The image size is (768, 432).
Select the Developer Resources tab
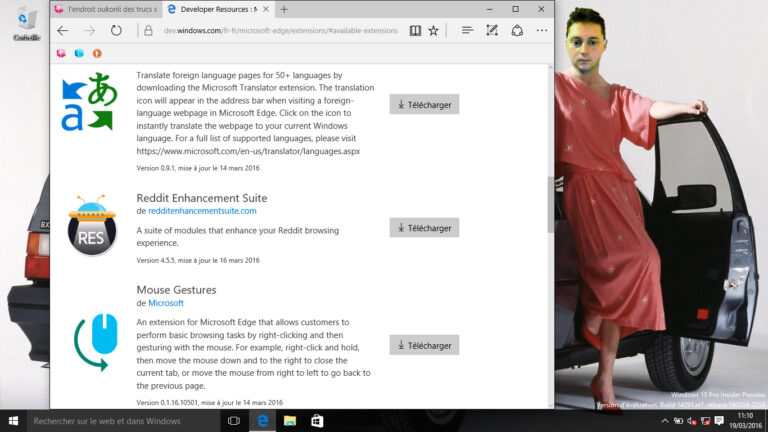218,9
